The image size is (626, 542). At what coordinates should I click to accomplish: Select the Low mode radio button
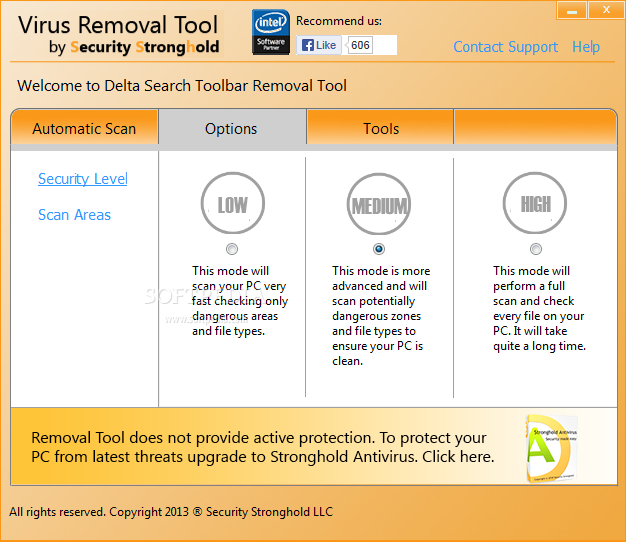pos(232,249)
